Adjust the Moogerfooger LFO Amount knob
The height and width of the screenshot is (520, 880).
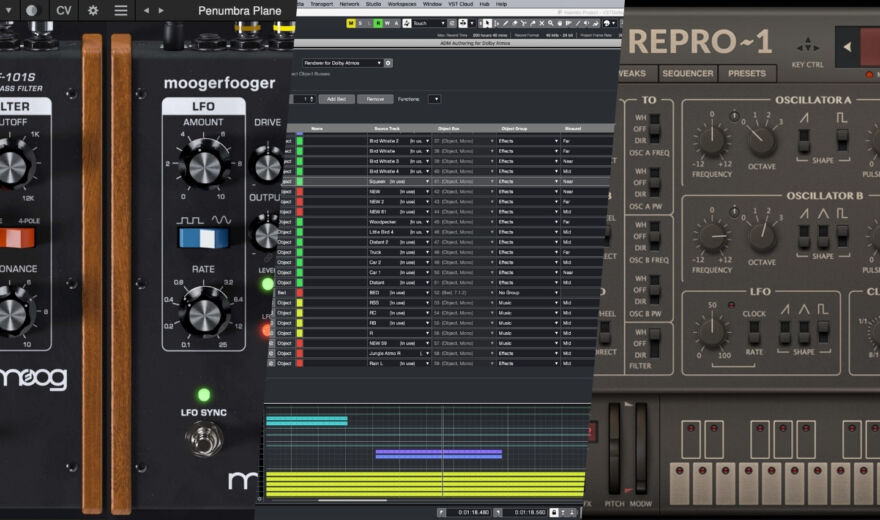click(204, 167)
